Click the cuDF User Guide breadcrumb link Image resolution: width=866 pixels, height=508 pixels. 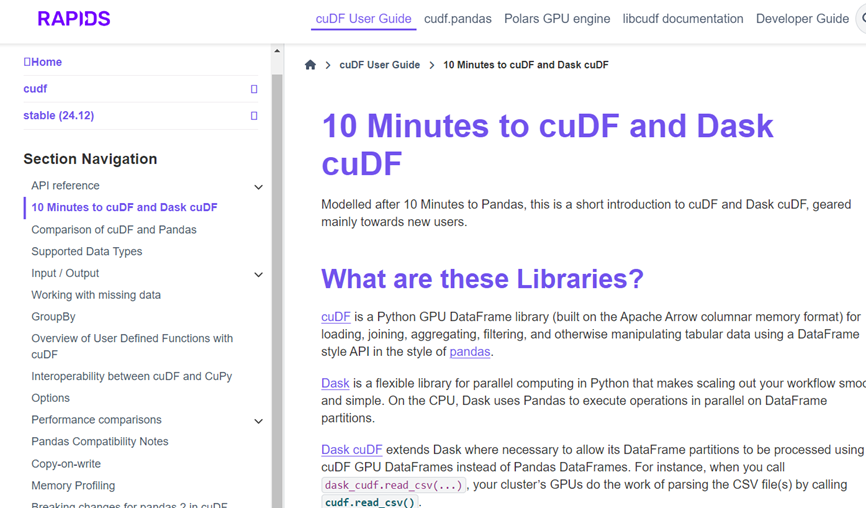click(x=379, y=65)
